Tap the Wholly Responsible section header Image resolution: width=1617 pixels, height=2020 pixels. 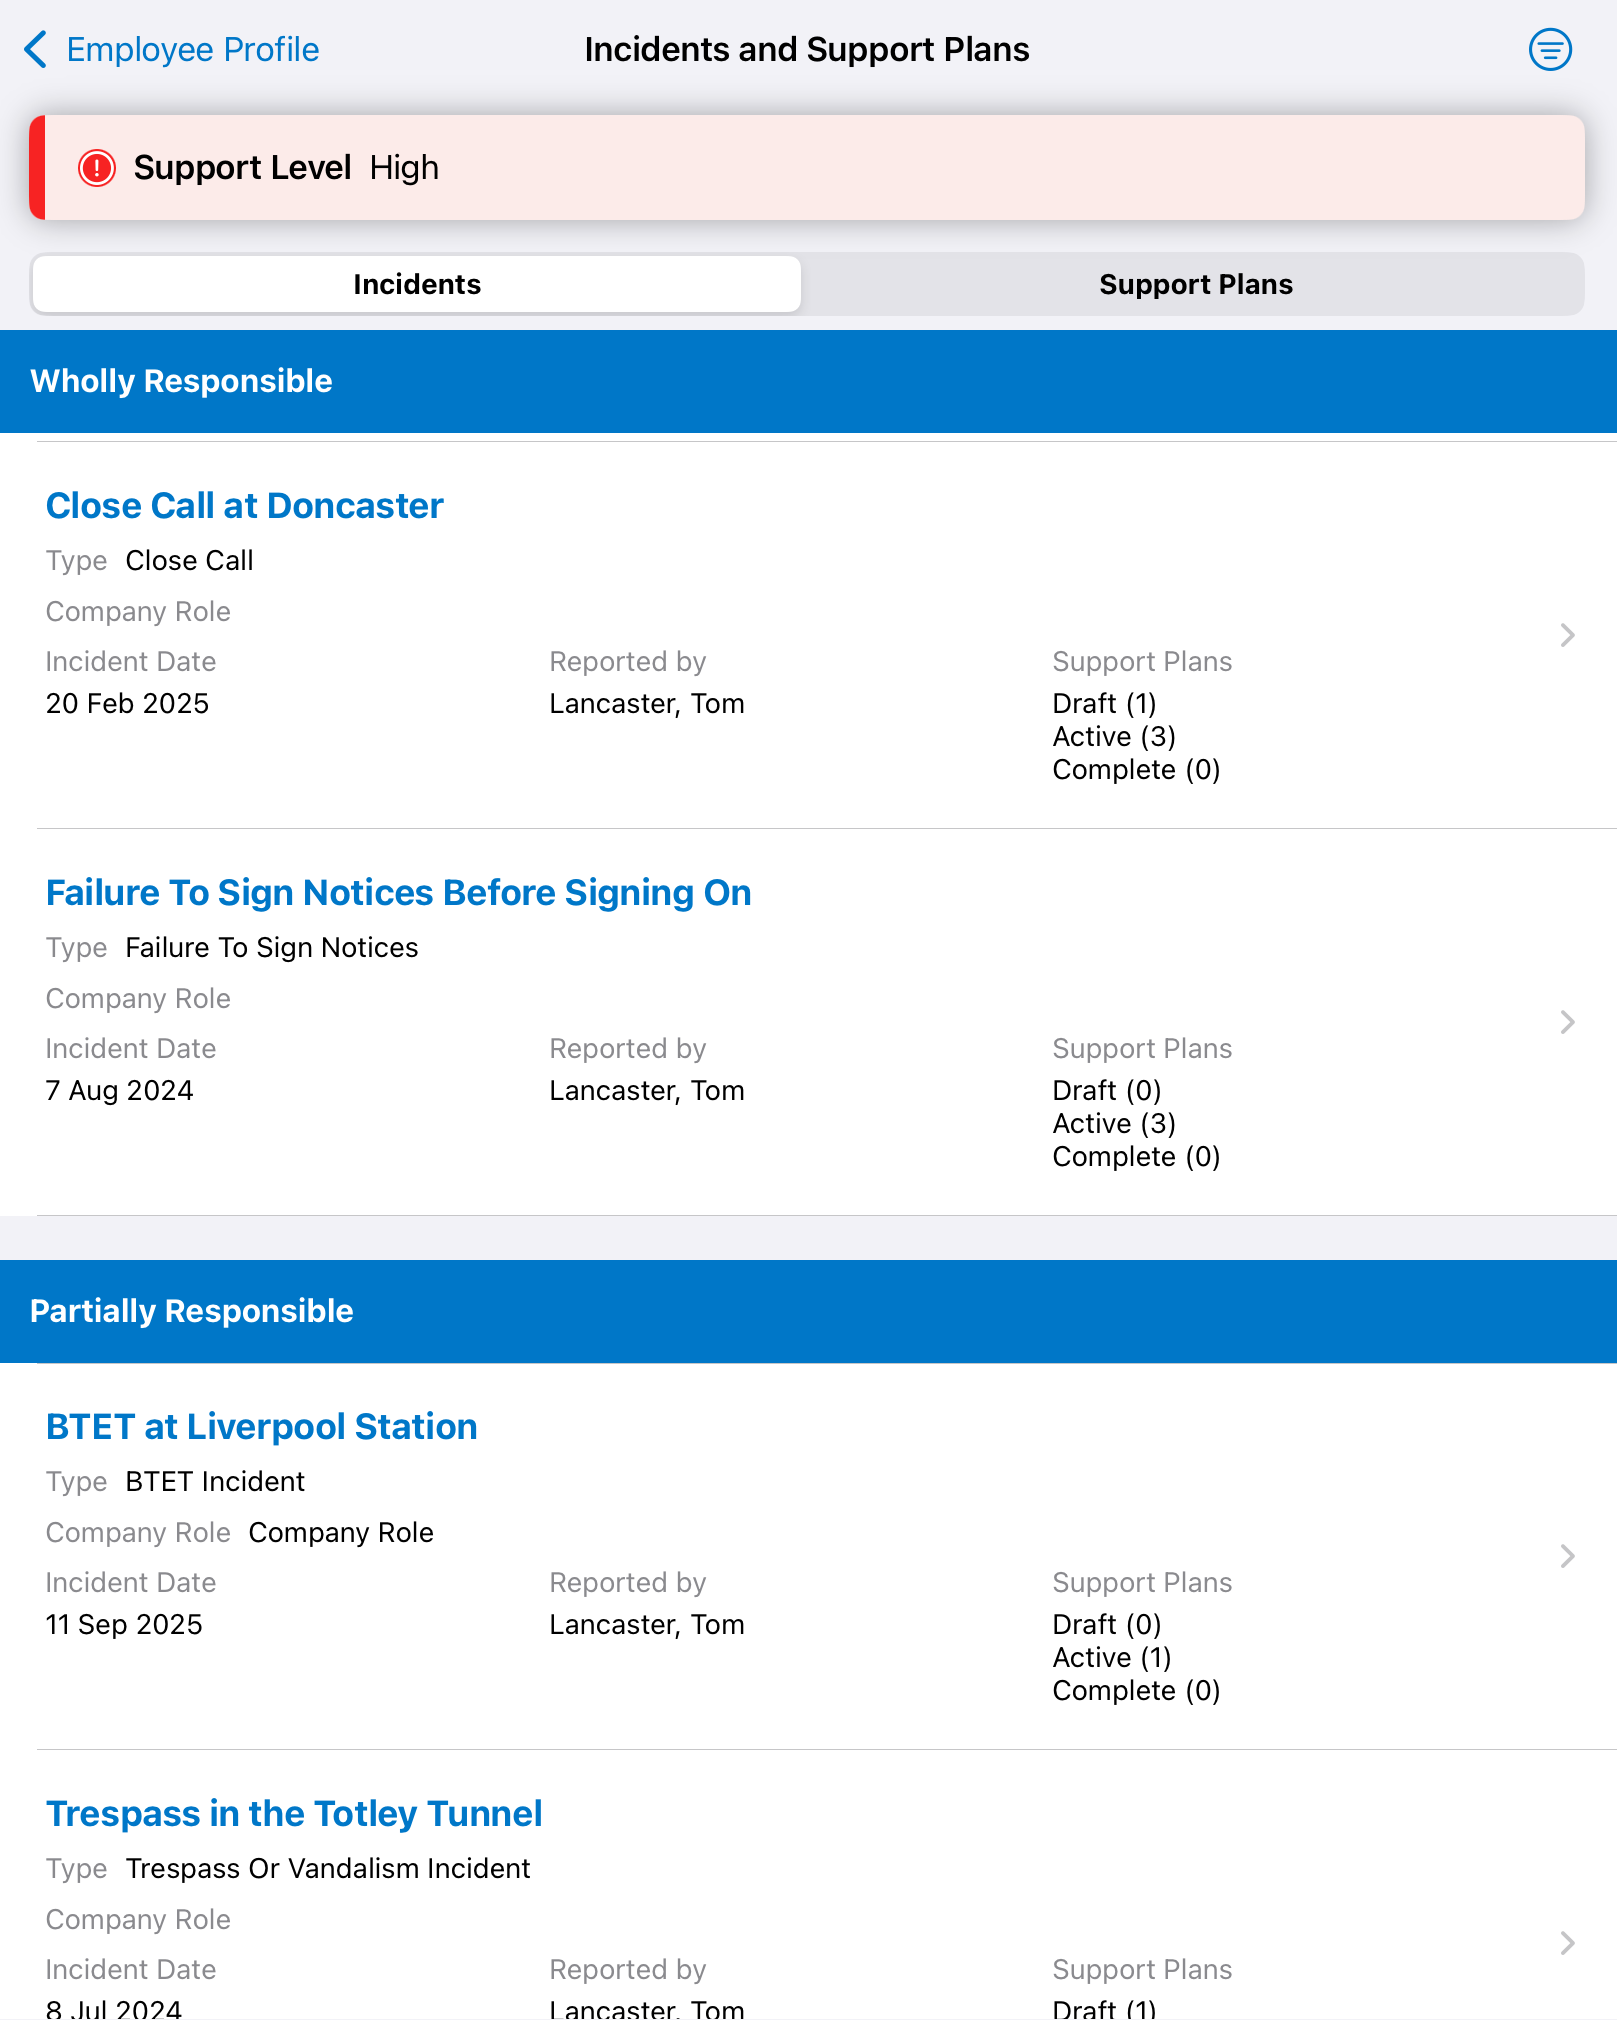(x=808, y=381)
